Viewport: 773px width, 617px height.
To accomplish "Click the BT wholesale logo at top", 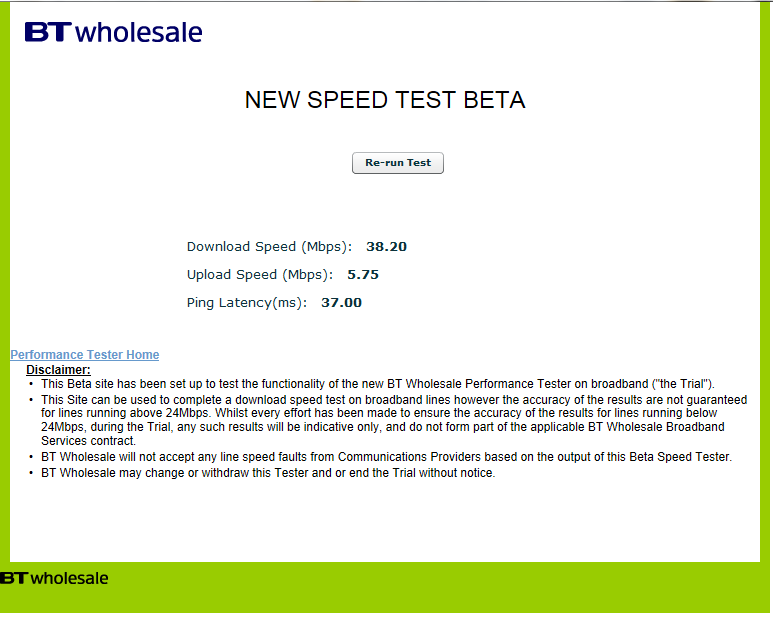I will [x=113, y=32].
